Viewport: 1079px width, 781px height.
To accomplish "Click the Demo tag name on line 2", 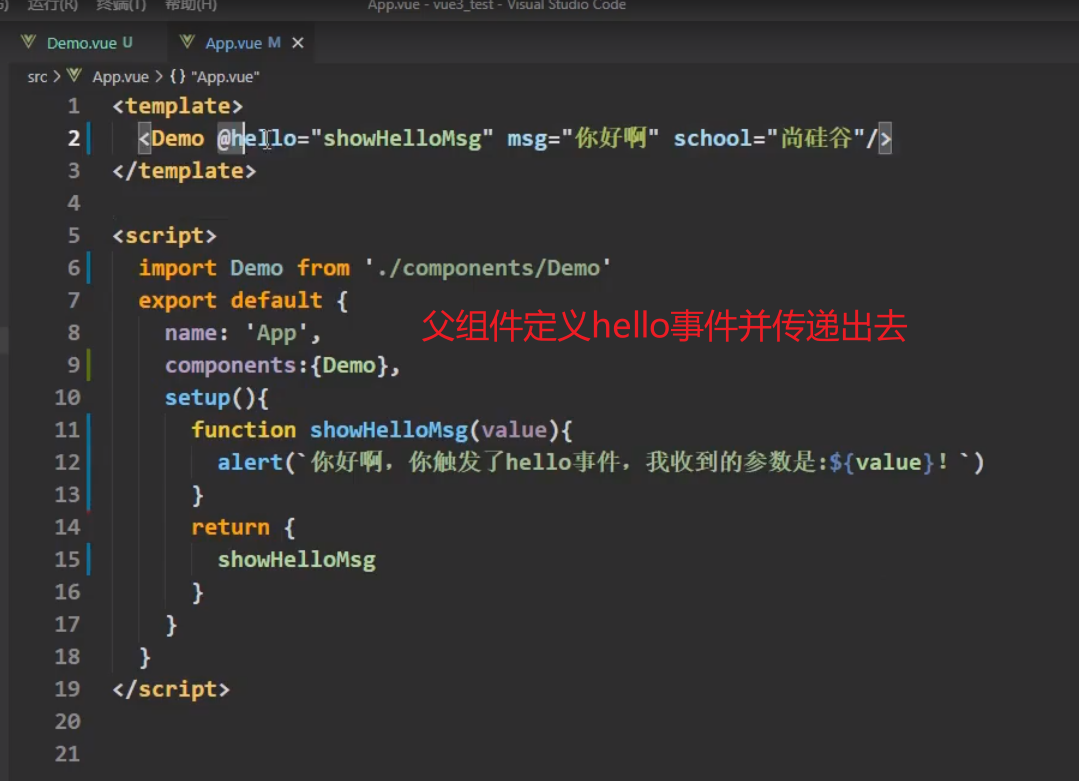I will click(x=178, y=138).
